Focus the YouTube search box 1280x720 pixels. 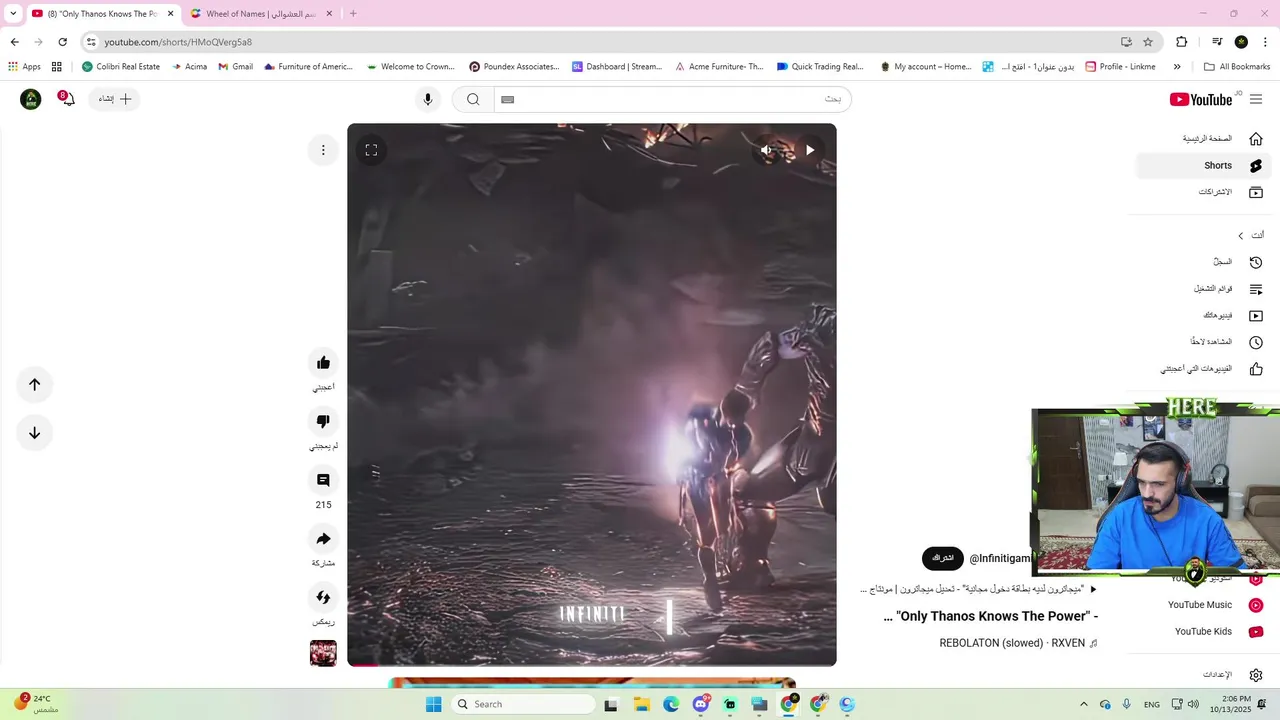click(672, 99)
